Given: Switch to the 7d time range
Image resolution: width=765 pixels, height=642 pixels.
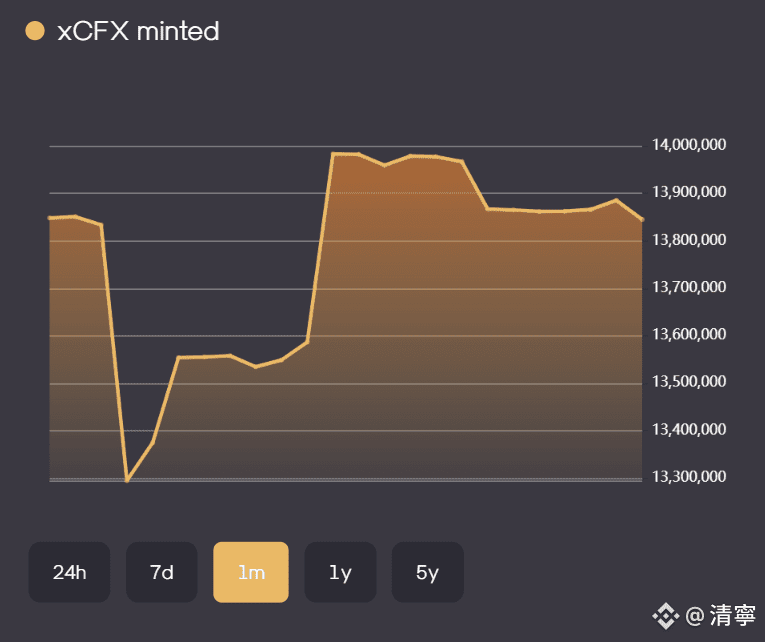Looking at the screenshot, I should pyautogui.click(x=161, y=573).
